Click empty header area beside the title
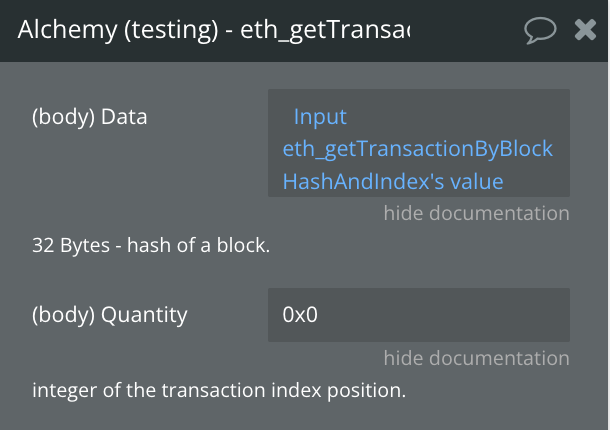The height and width of the screenshot is (430, 610). pyautogui.click(x=467, y=30)
